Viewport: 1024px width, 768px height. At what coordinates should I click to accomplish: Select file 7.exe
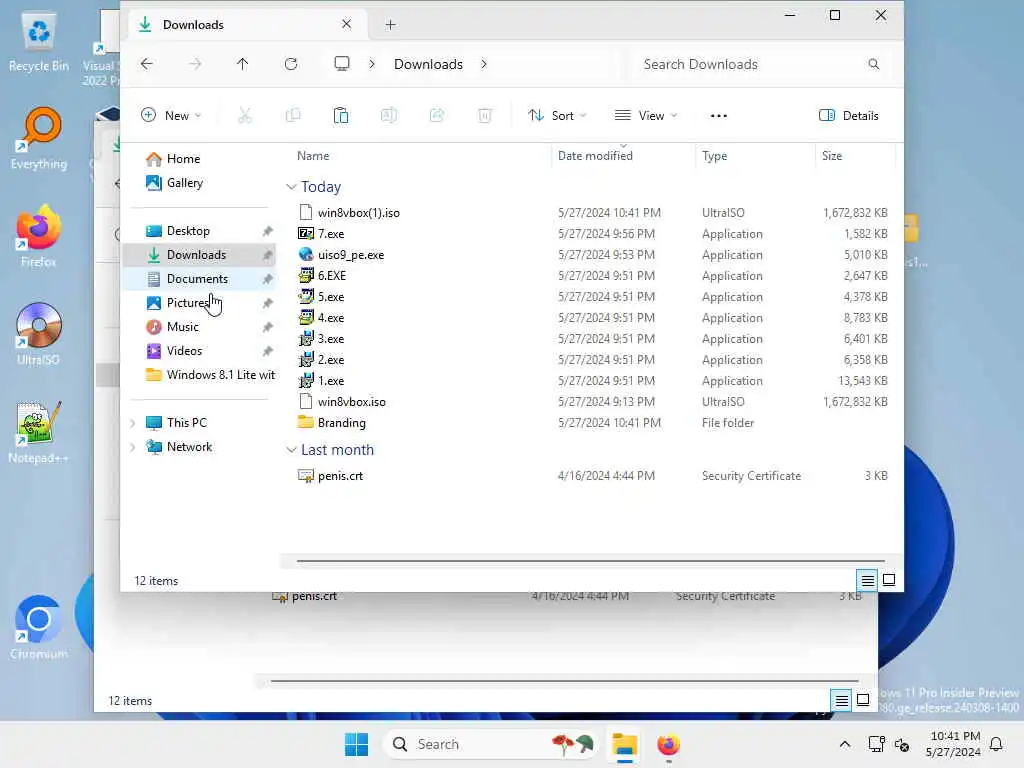pyautogui.click(x=331, y=234)
